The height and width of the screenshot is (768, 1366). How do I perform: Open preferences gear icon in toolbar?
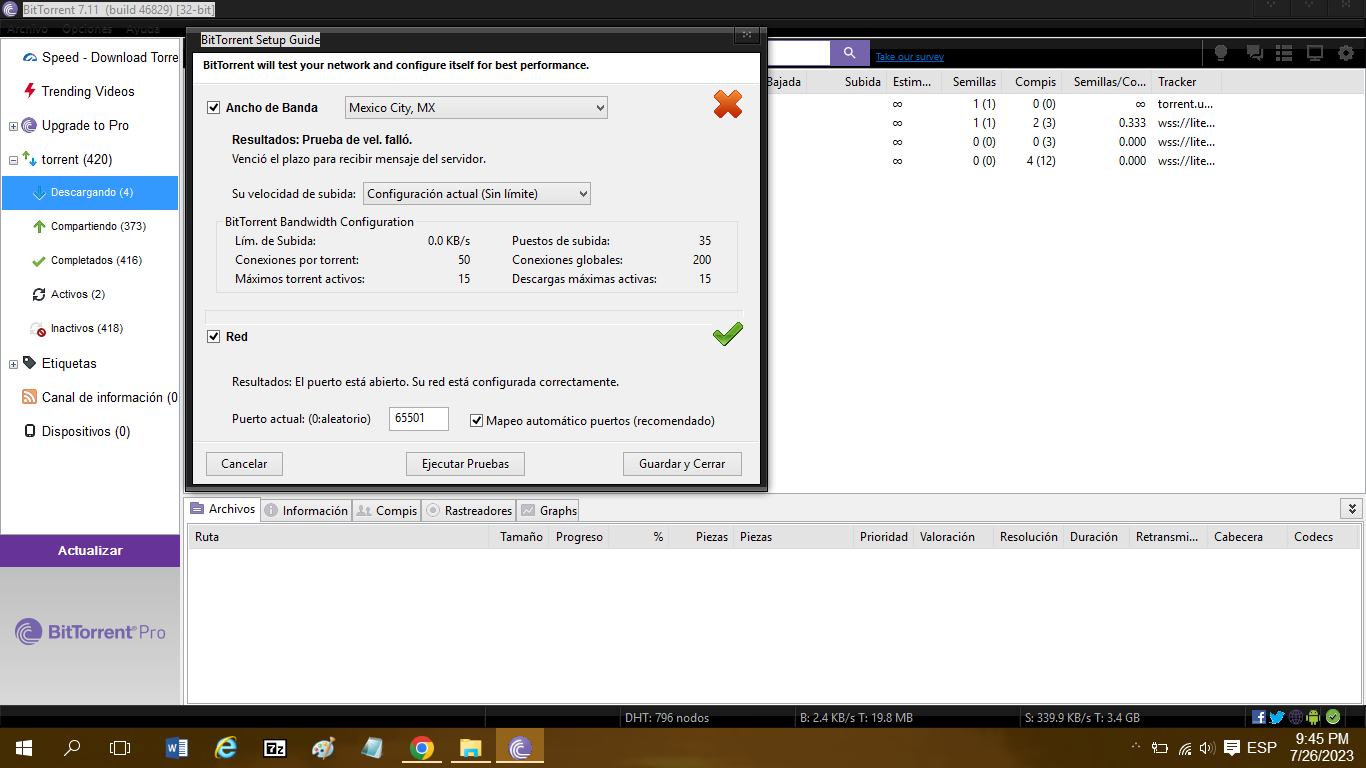(1346, 53)
